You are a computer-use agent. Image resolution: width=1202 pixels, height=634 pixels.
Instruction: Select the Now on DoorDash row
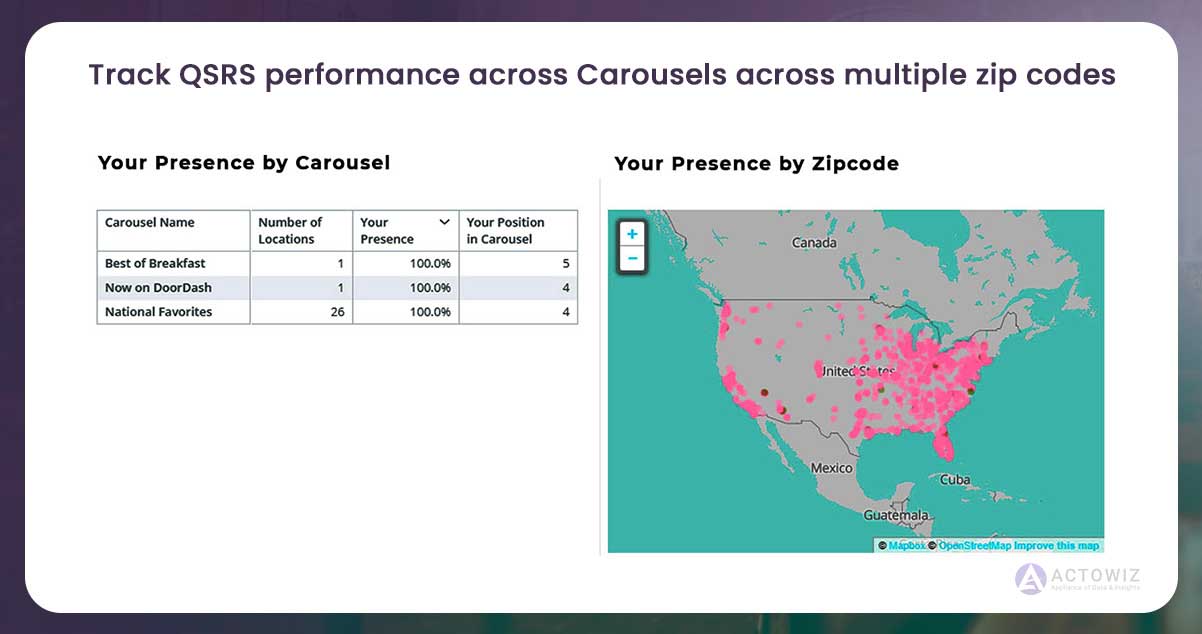(337, 287)
